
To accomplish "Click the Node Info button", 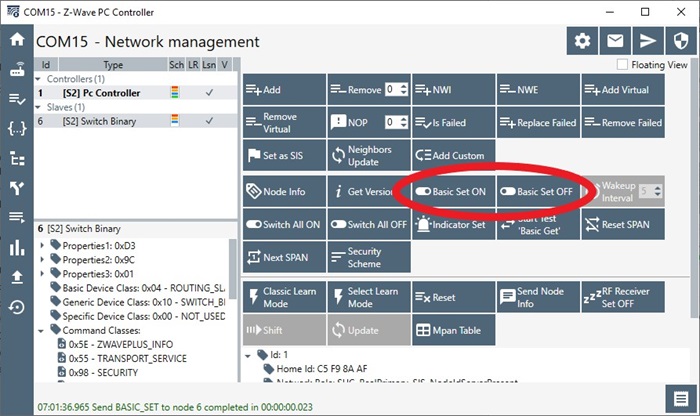I will tap(284, 191).
